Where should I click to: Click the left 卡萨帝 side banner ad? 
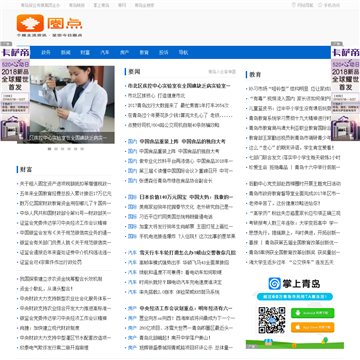point(15,92)
